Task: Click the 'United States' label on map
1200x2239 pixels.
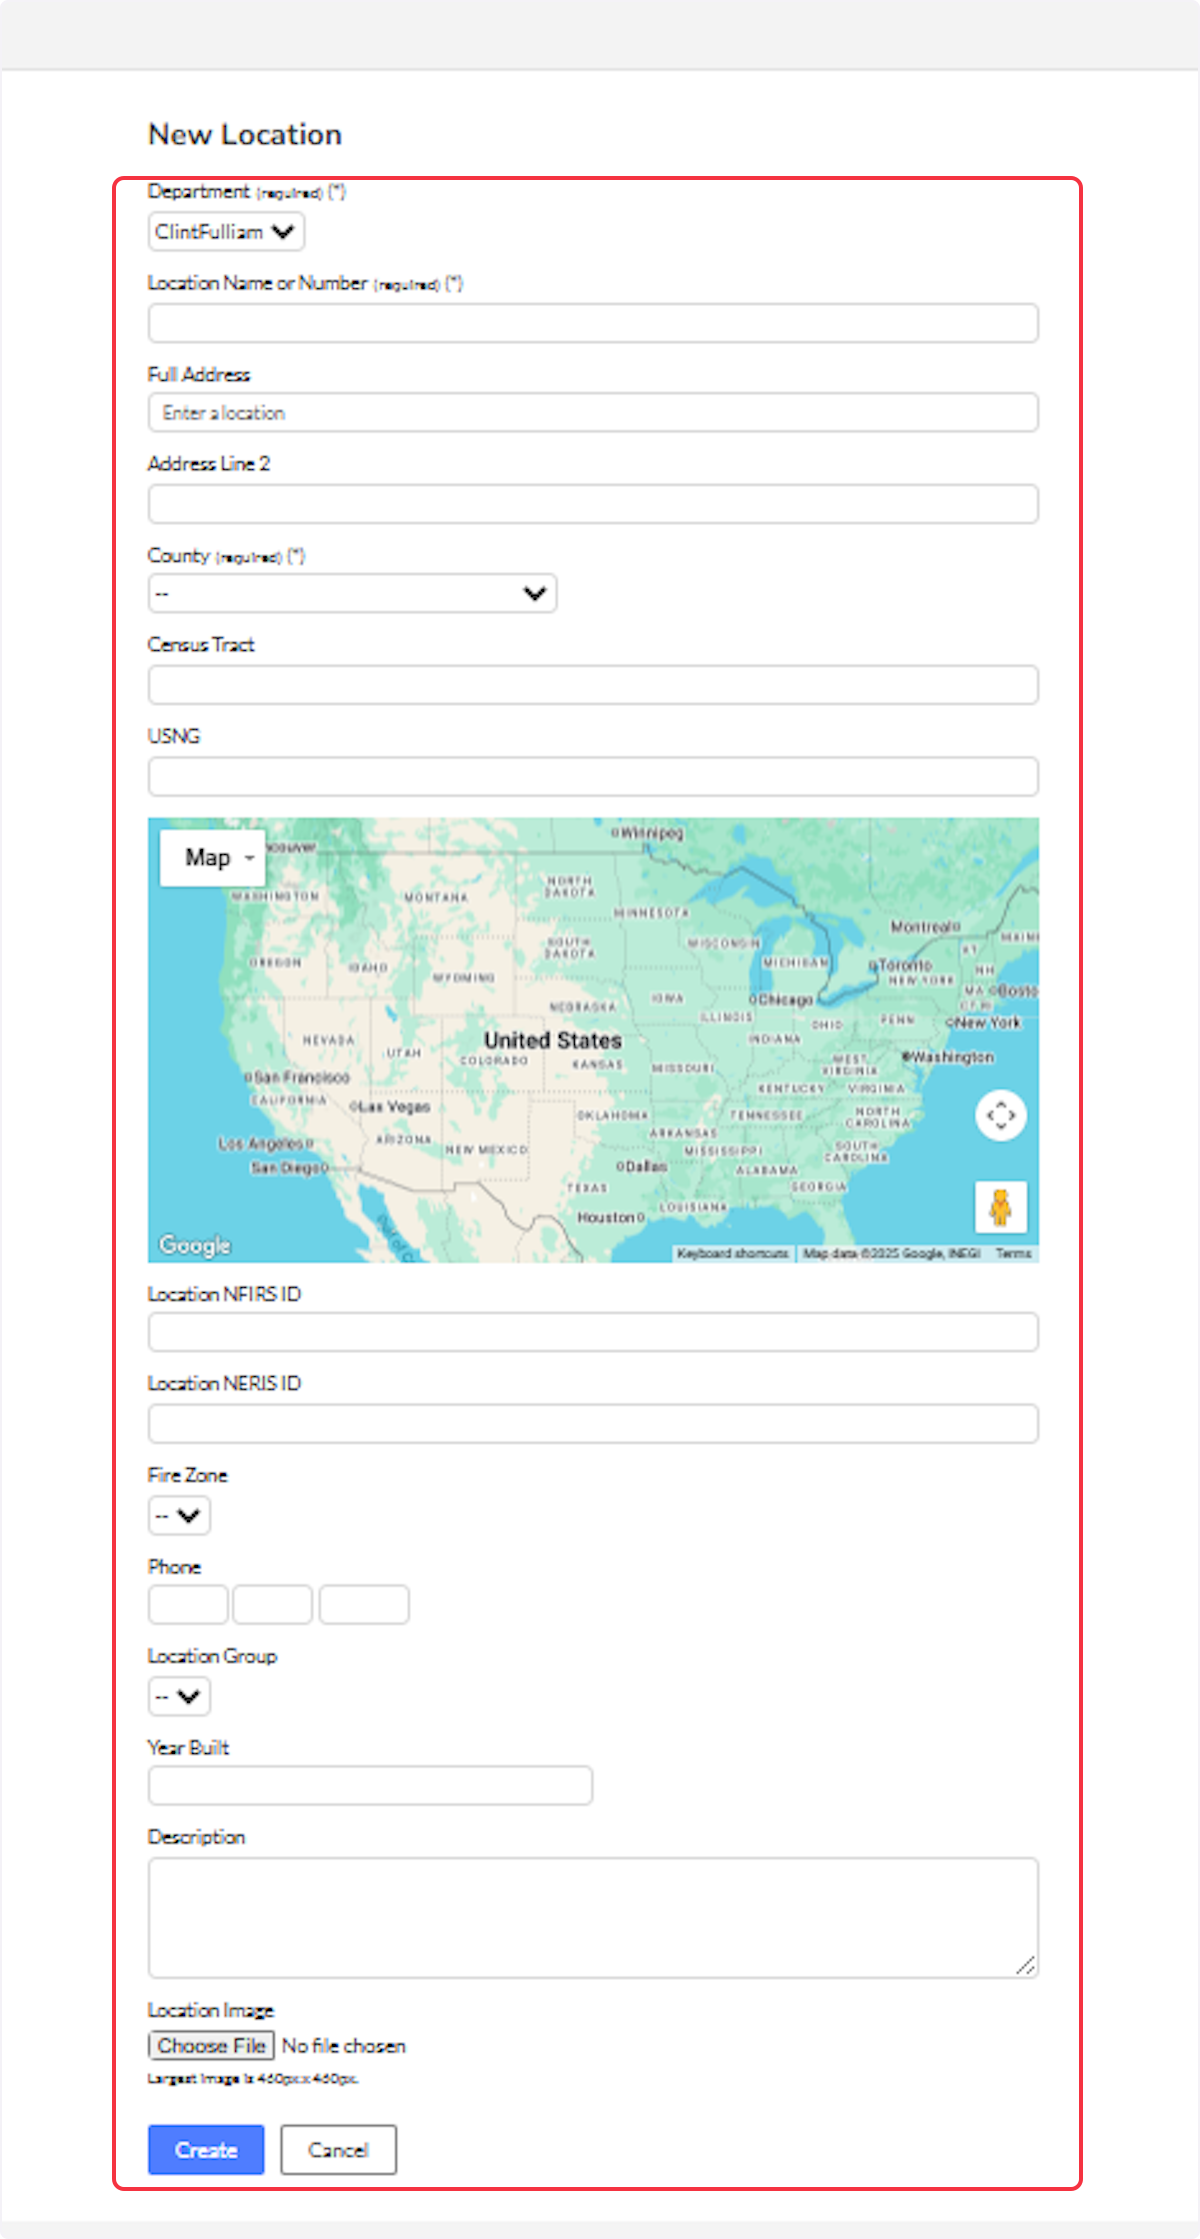Action: coord(553,1041)
